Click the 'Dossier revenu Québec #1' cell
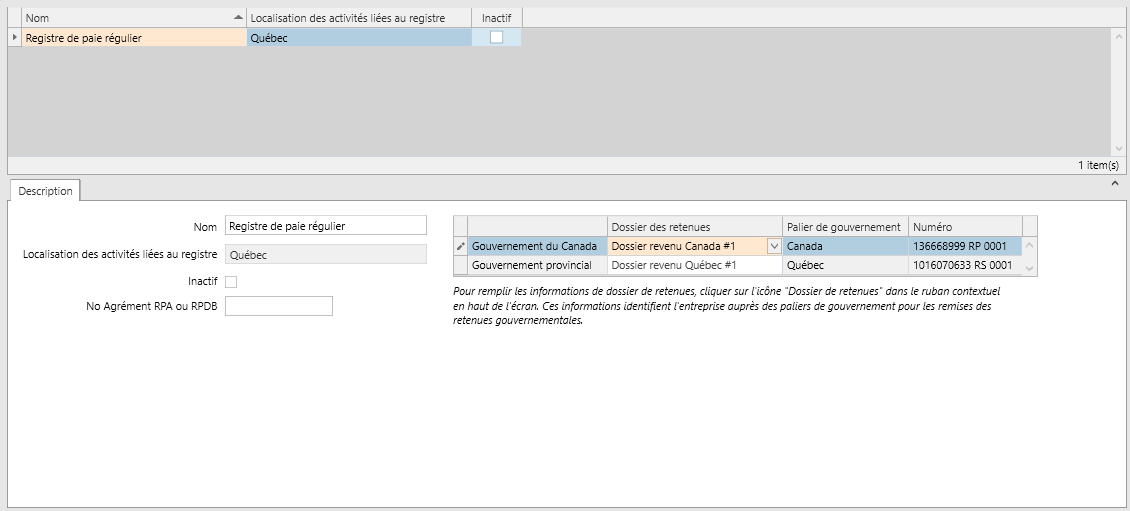The image size is (1130, 511). (695, 265)
